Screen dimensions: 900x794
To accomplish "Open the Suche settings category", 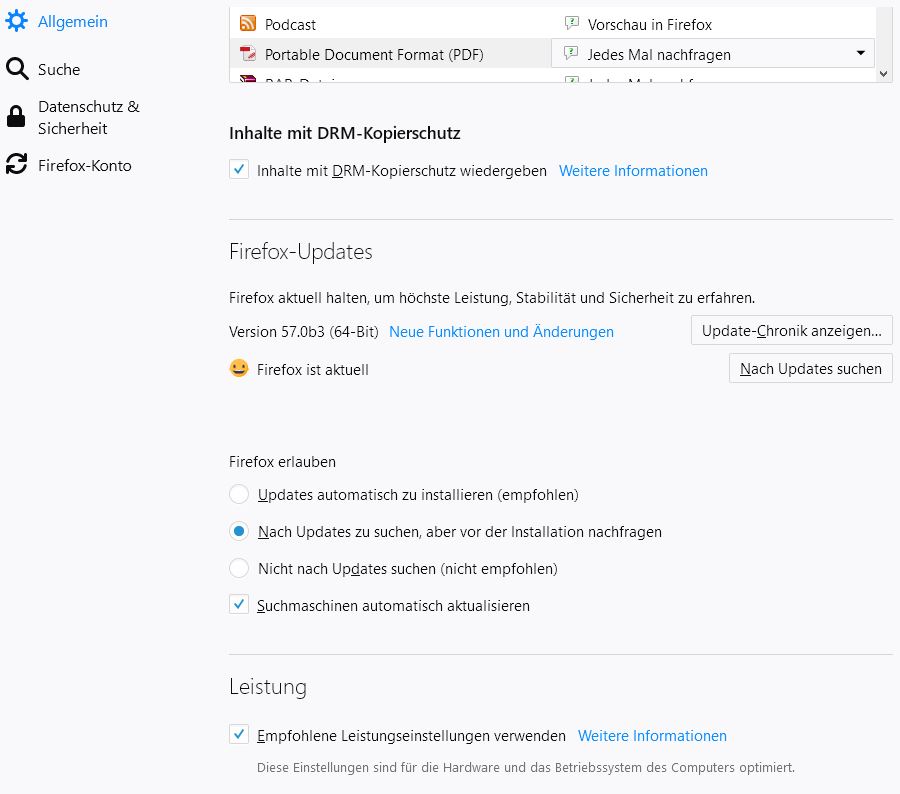I will (59, 69).
